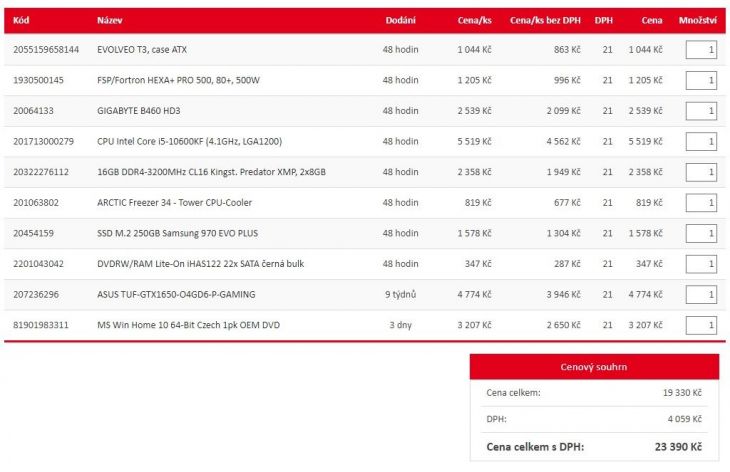The width and height of the screenshot is (730, 472).
Task: Click product code 201063802
Action: pyautogui.click(x=36, y=203)
